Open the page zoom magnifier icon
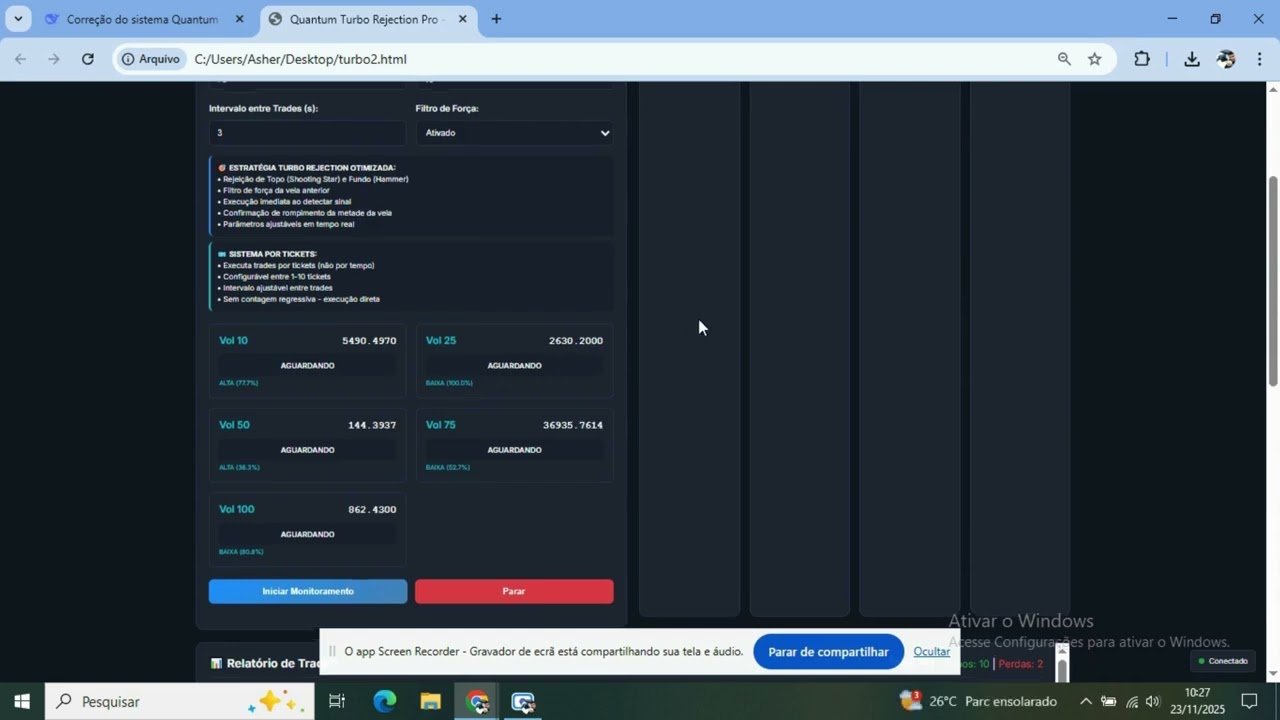Image resolution: width=1280 pixels, height=720 pixels. click(x=1064, y=59)
